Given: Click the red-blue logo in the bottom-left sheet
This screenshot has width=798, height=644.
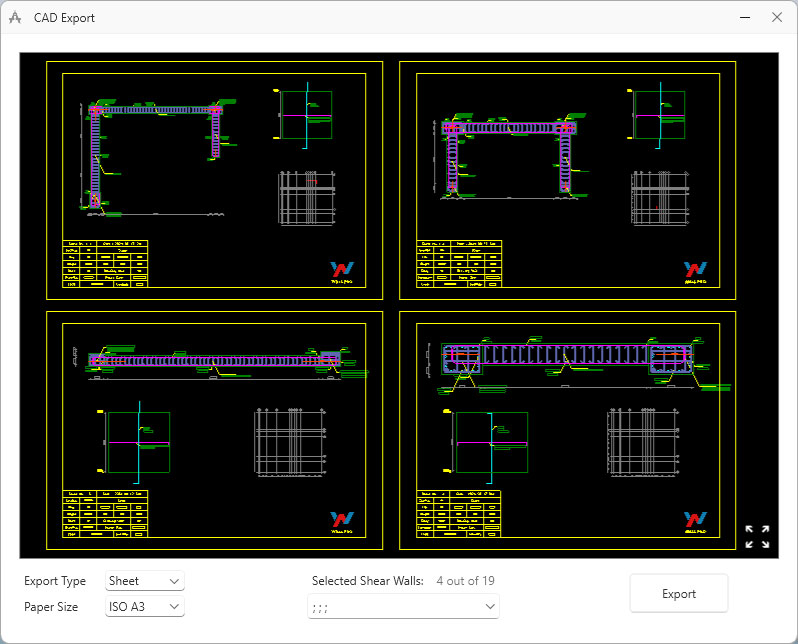Looking at the screenshot, I should click(342, 521).
